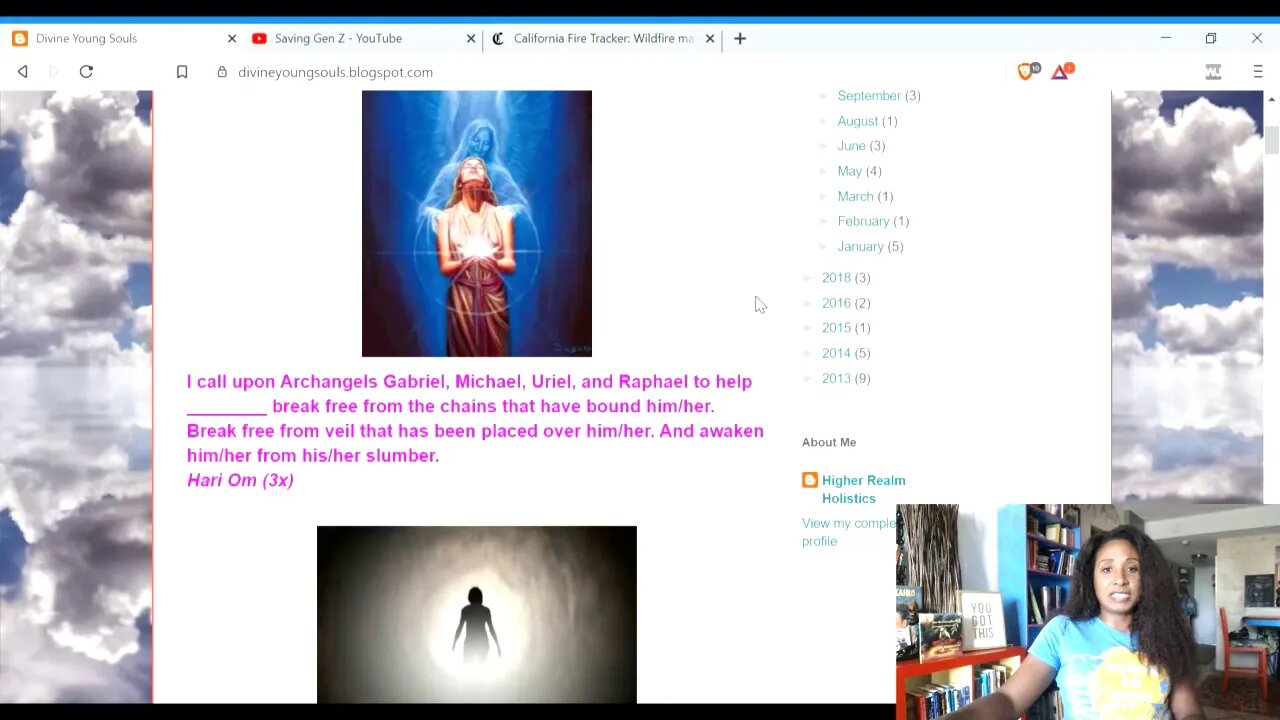1280x720 pixels.
Task: Open the 2013 archive link
Action: click(x=836, y=378)
